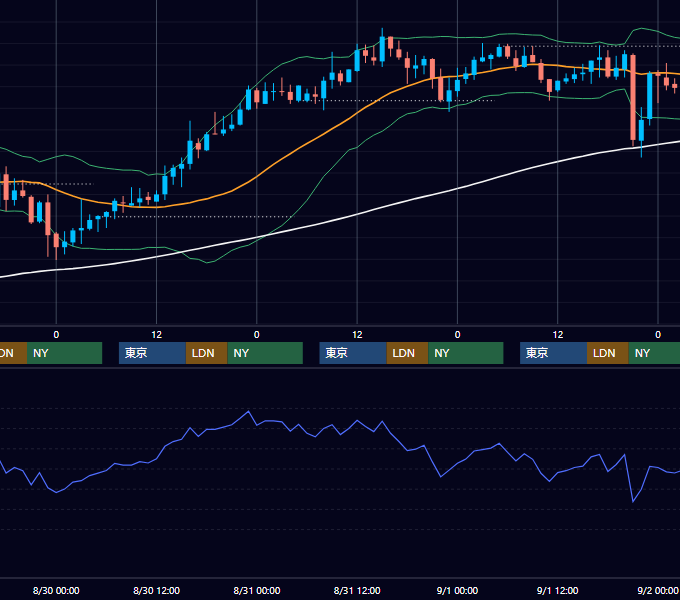
Task: Select the 8/31 00:00 date label
Action: point(257,590)
